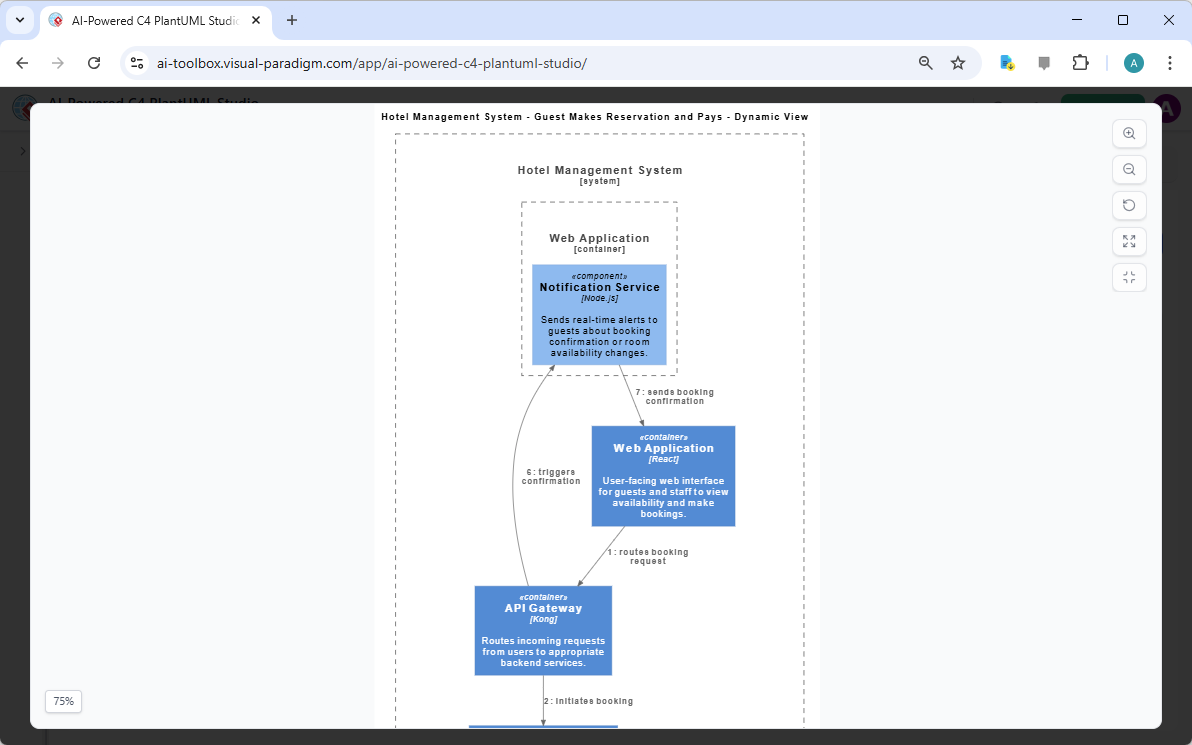Open the tab search dropdown arrow

[20, 20]
